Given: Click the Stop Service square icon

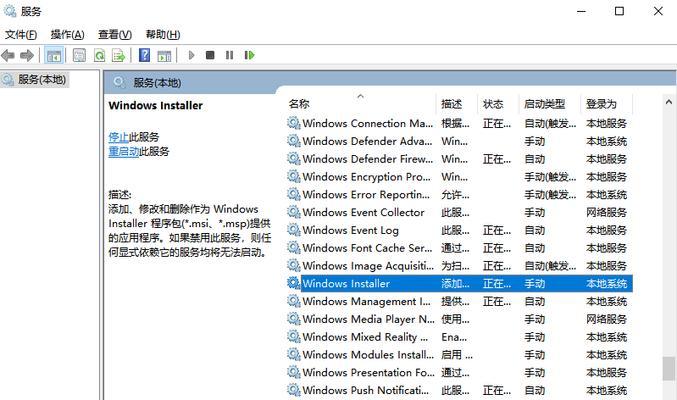Looking at the screenshot, I should (x=210, y=55).
